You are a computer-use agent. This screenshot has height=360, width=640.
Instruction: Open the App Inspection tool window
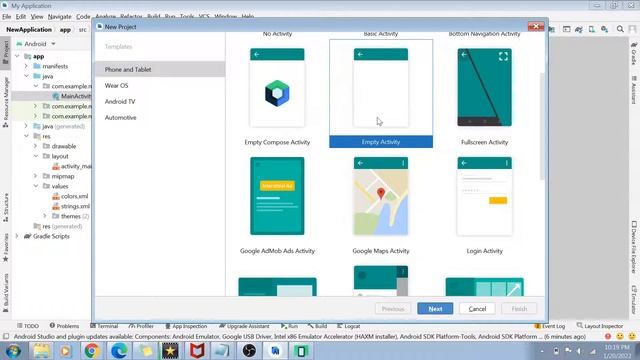click(x=186, y=326)
